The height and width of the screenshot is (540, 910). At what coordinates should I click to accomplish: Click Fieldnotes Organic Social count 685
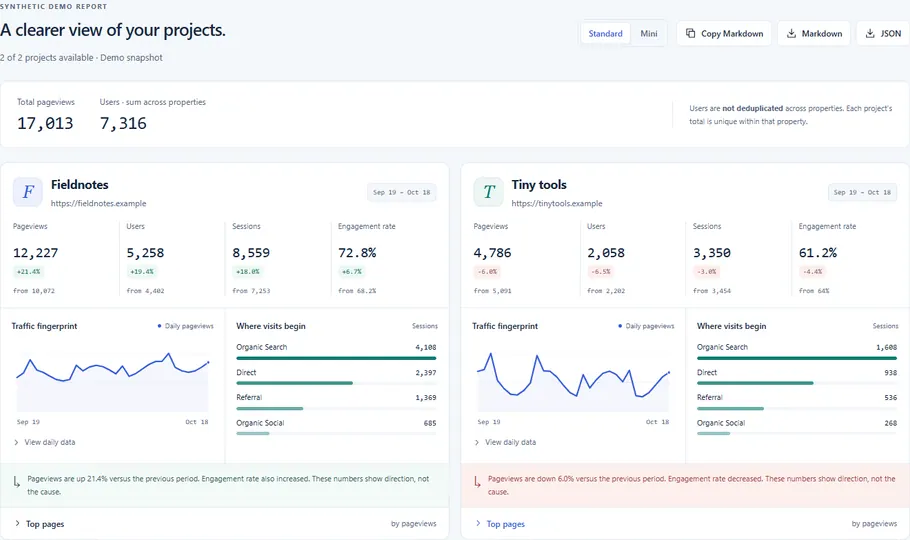[x=429, y=423]
